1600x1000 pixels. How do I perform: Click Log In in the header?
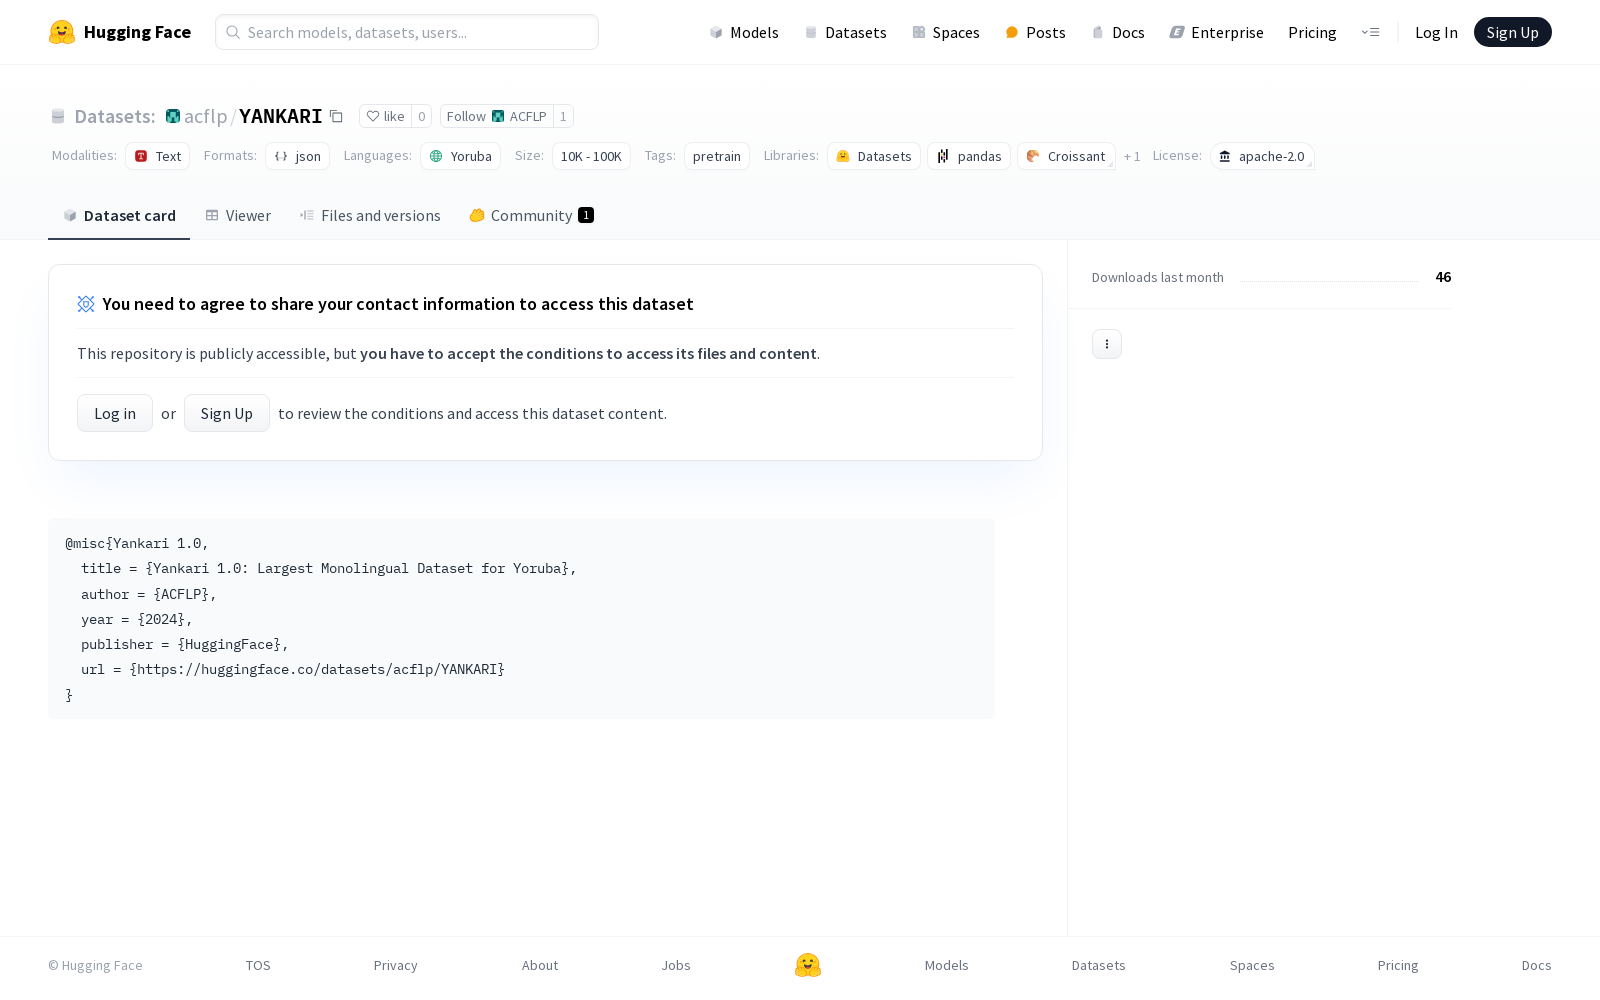click(1436, 32)
